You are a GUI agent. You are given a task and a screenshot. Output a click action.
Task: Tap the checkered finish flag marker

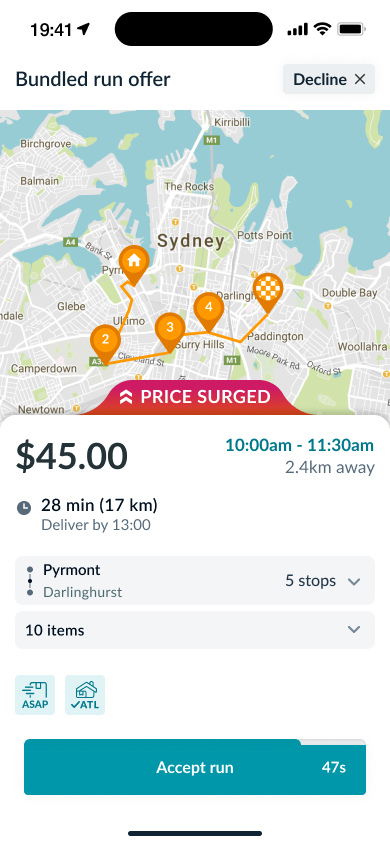(x=268, y=291)
